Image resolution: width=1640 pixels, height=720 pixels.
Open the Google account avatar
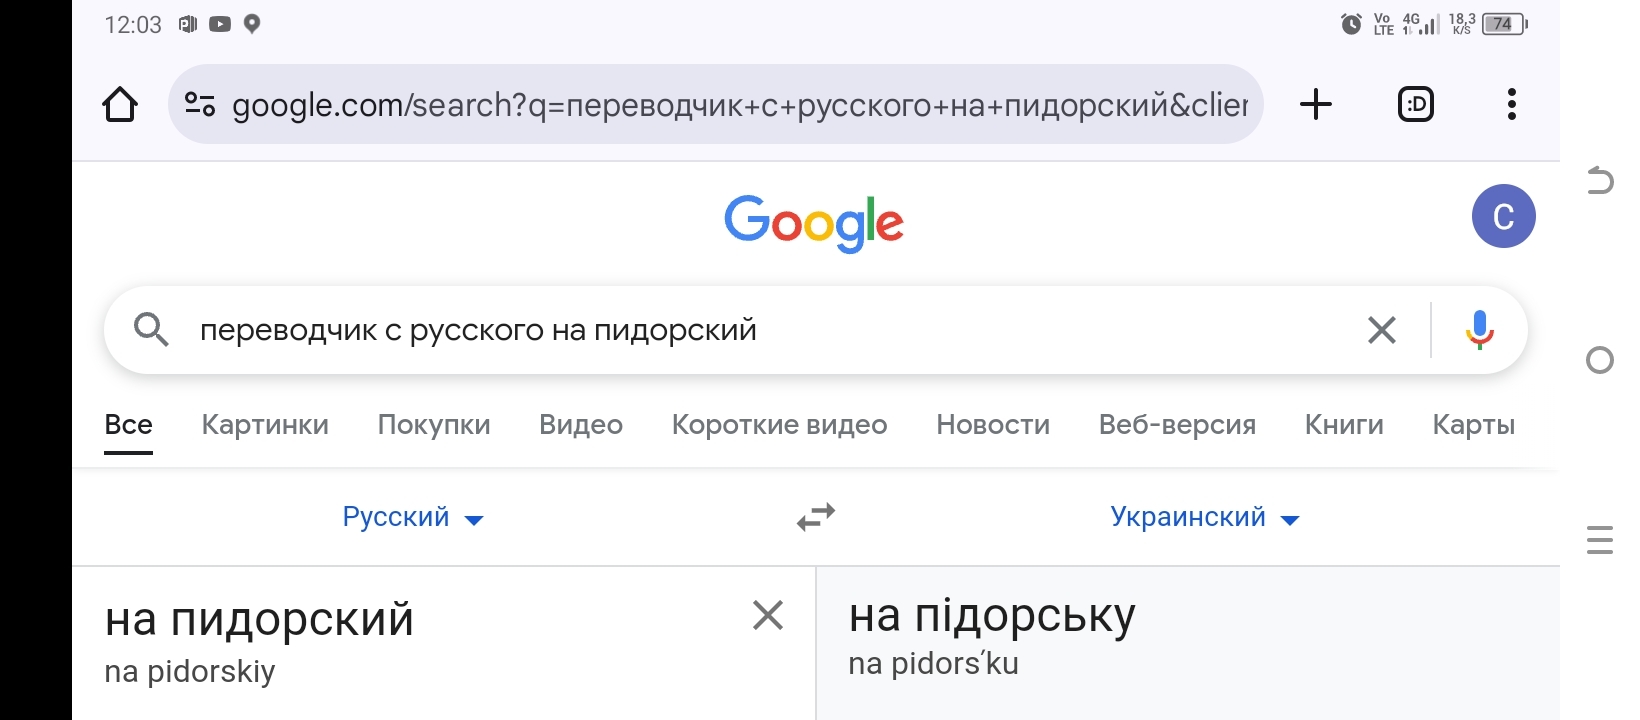(1503, 216)
